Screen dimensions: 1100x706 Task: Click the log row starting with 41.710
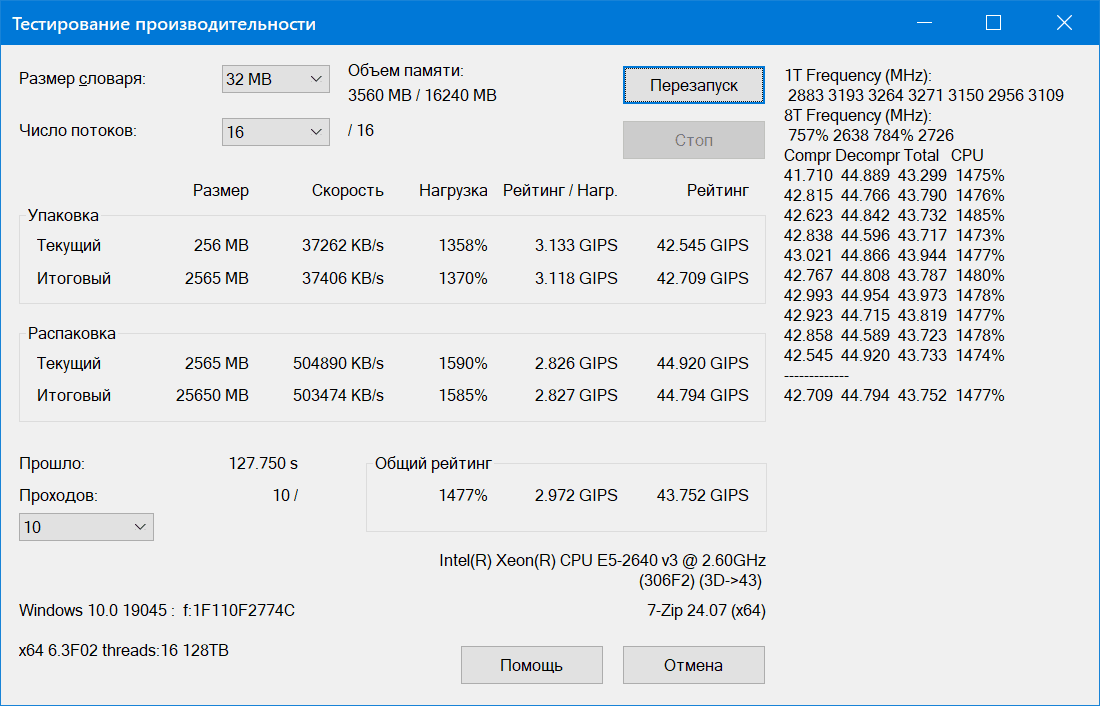(x=894, y=175)
